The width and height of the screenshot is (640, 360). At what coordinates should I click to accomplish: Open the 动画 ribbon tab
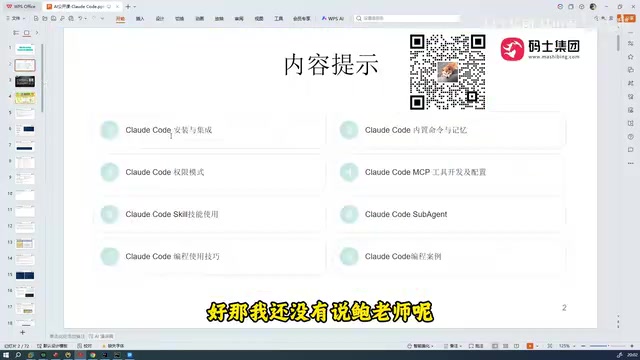point(199,19)
